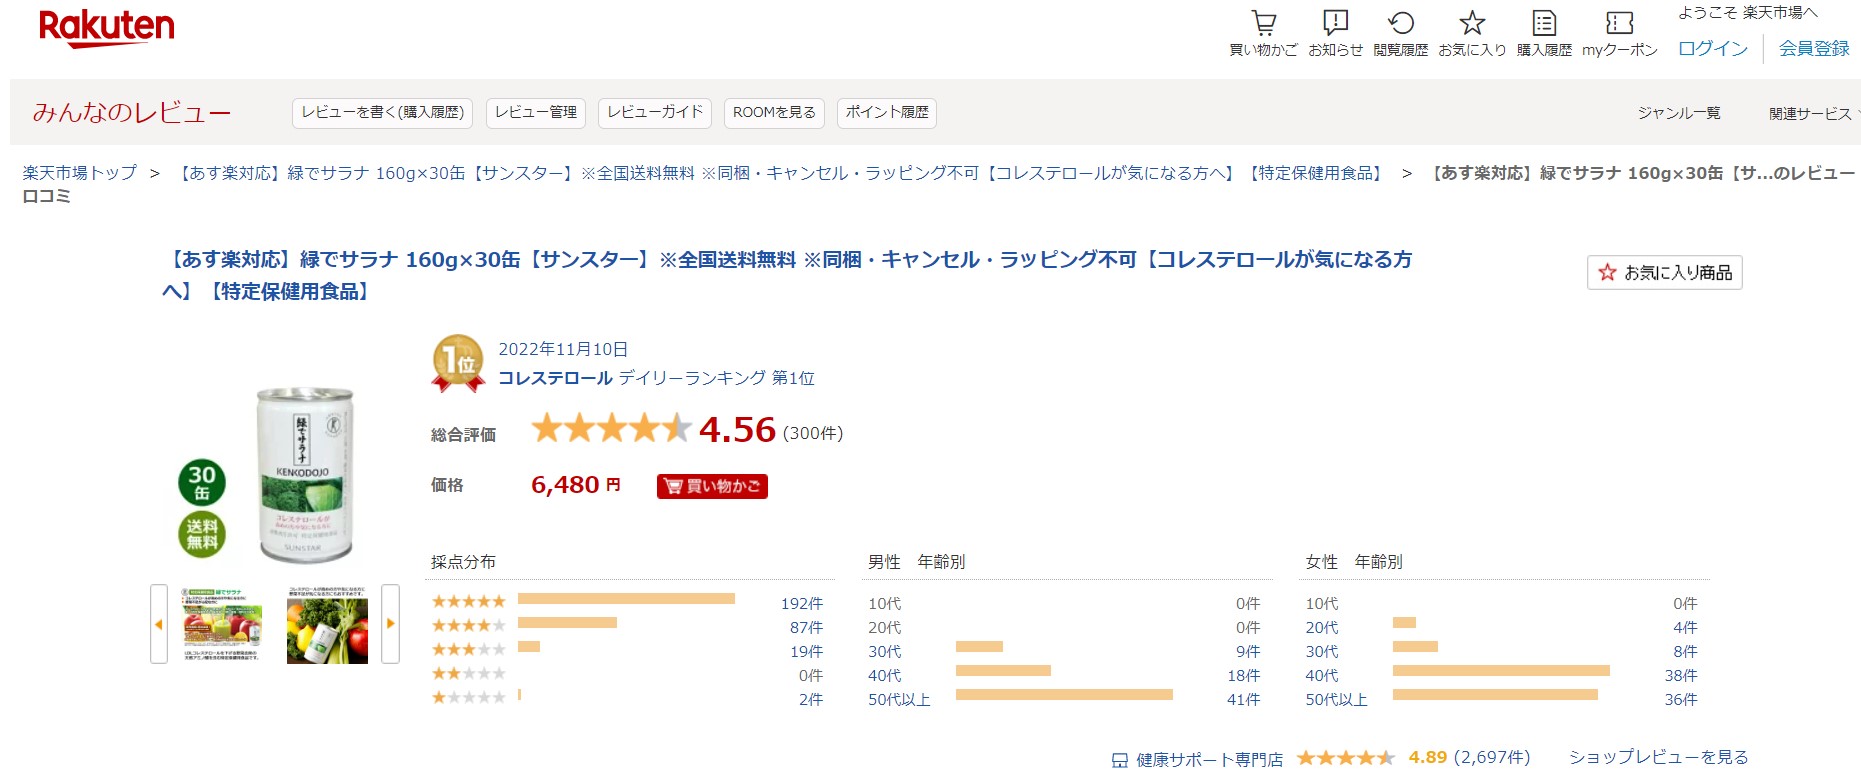Open purchase history (購入履歴) icon
Screen dimensions: 1861x782
[x=1544, y=33]
